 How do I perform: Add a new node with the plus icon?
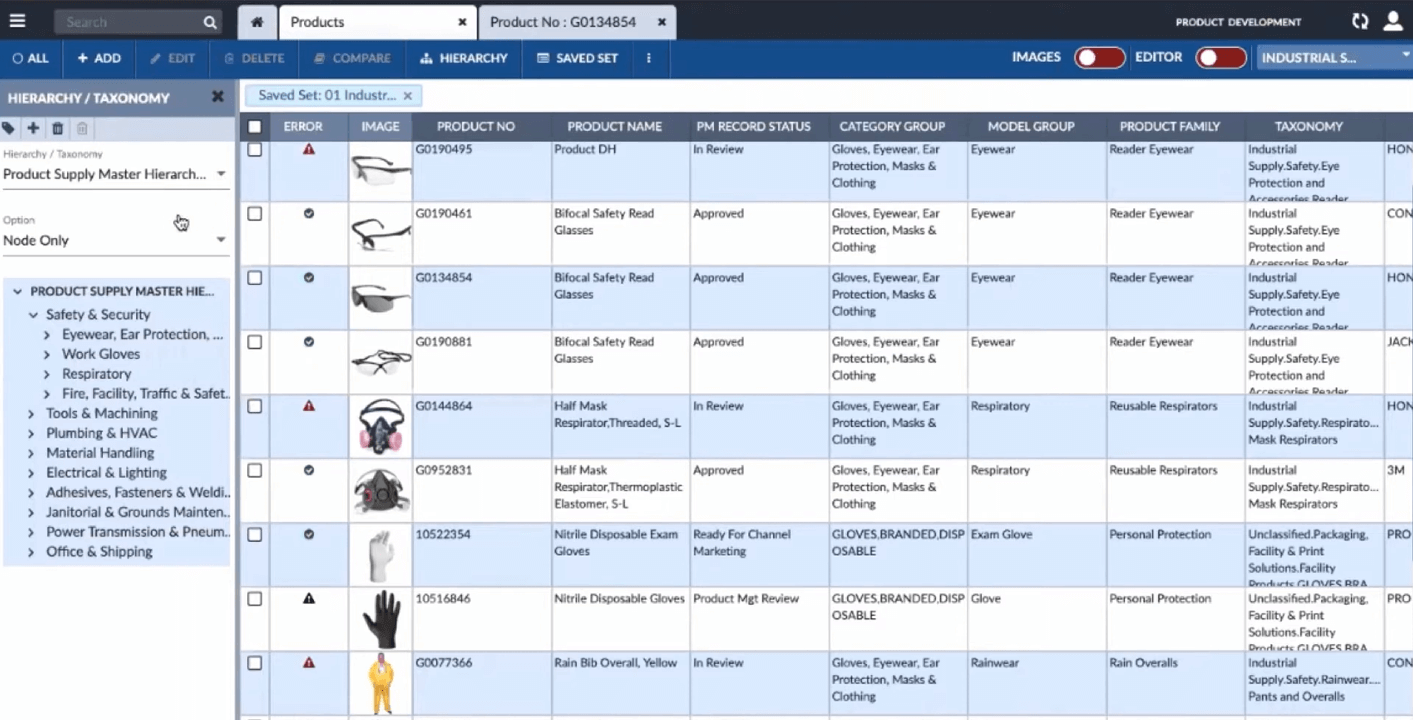pos(32,128)
